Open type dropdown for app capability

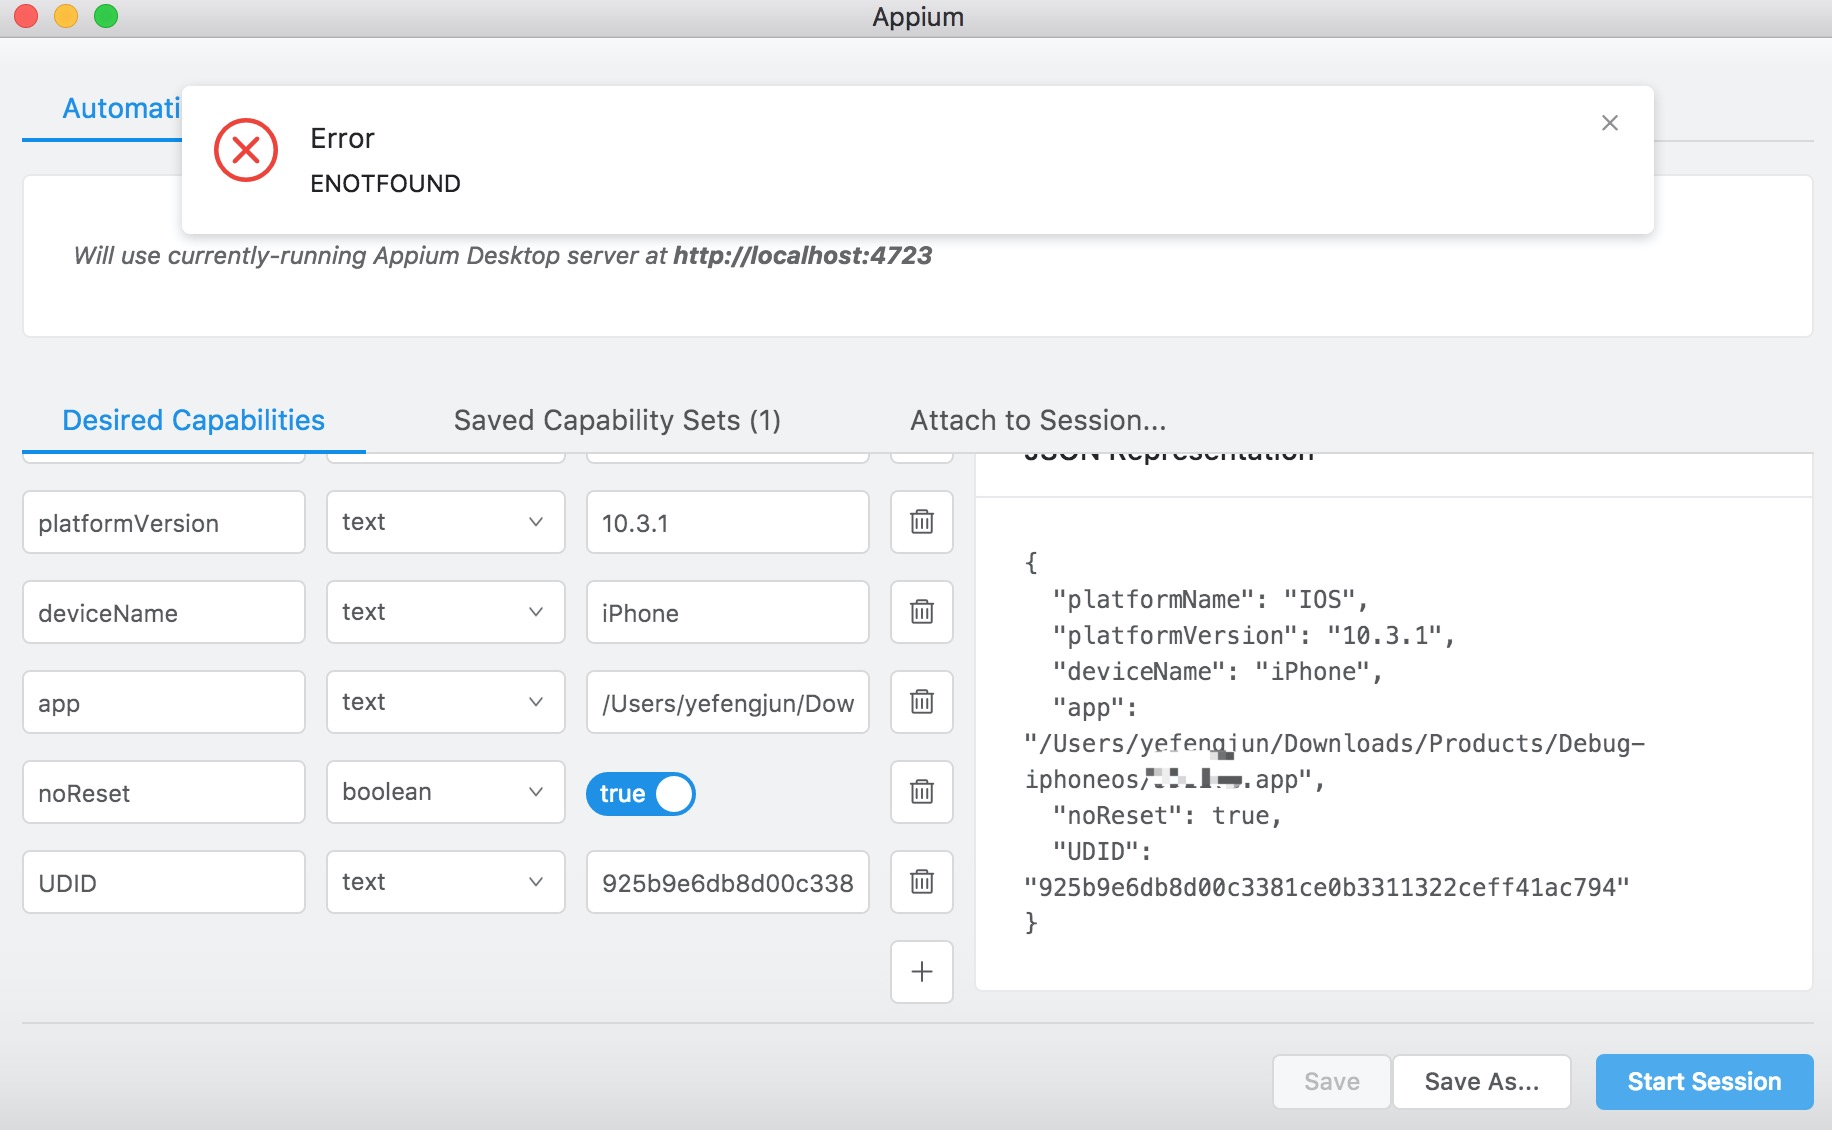pyautogui.click(x=445, y=702)
